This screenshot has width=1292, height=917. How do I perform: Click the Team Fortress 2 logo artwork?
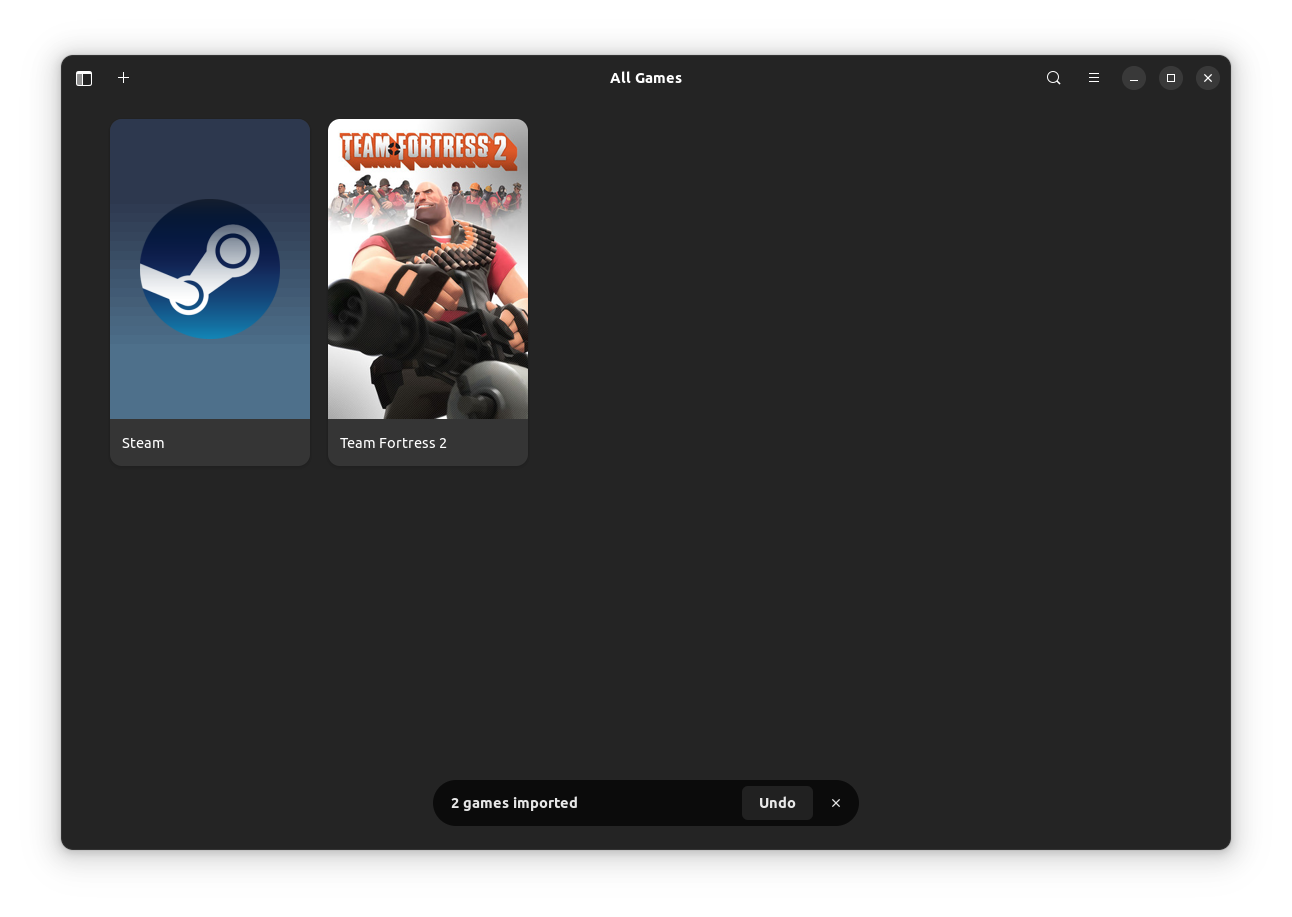(x=428, y=150)
